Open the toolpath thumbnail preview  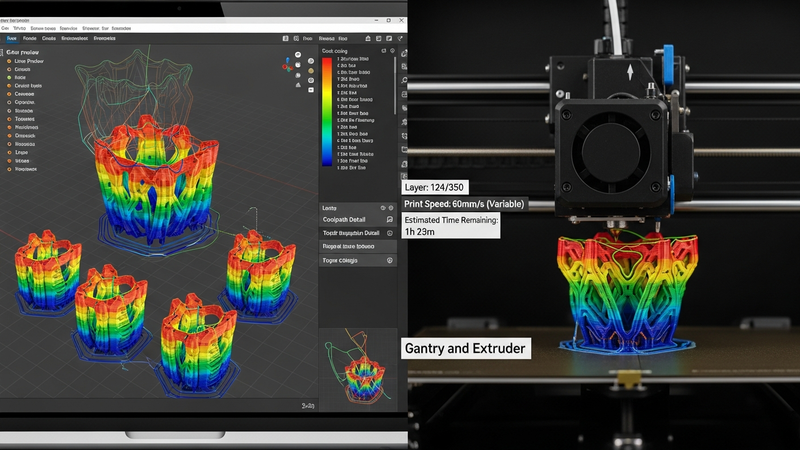358,366
